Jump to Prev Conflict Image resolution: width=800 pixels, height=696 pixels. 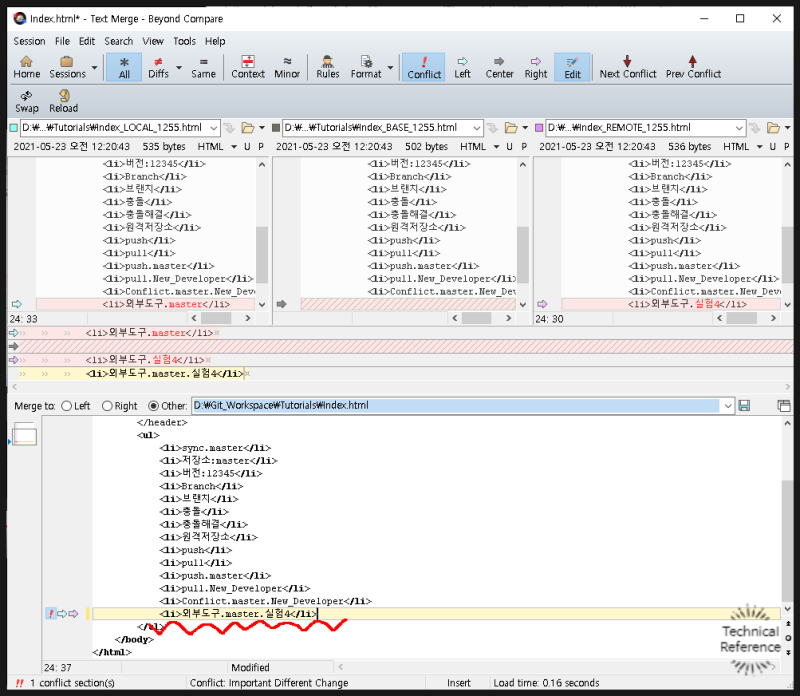(694, 66)
